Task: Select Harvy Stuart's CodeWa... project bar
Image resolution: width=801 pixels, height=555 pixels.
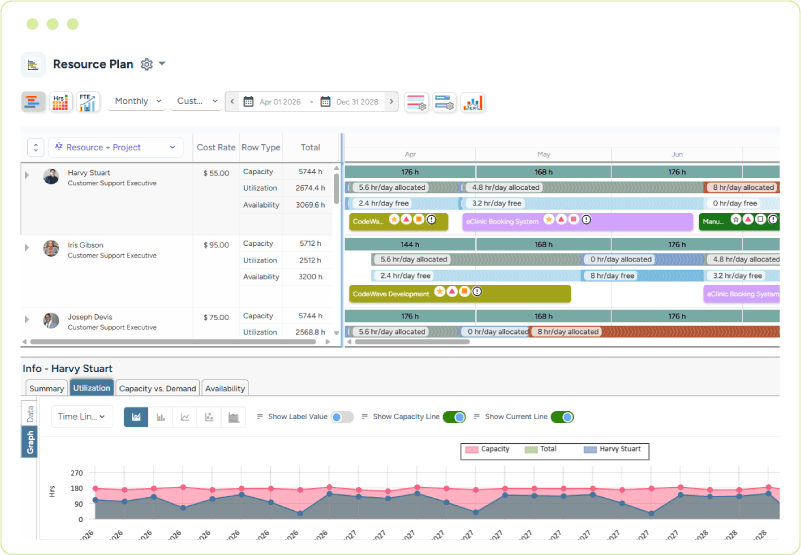Action: tap(398, 221)
